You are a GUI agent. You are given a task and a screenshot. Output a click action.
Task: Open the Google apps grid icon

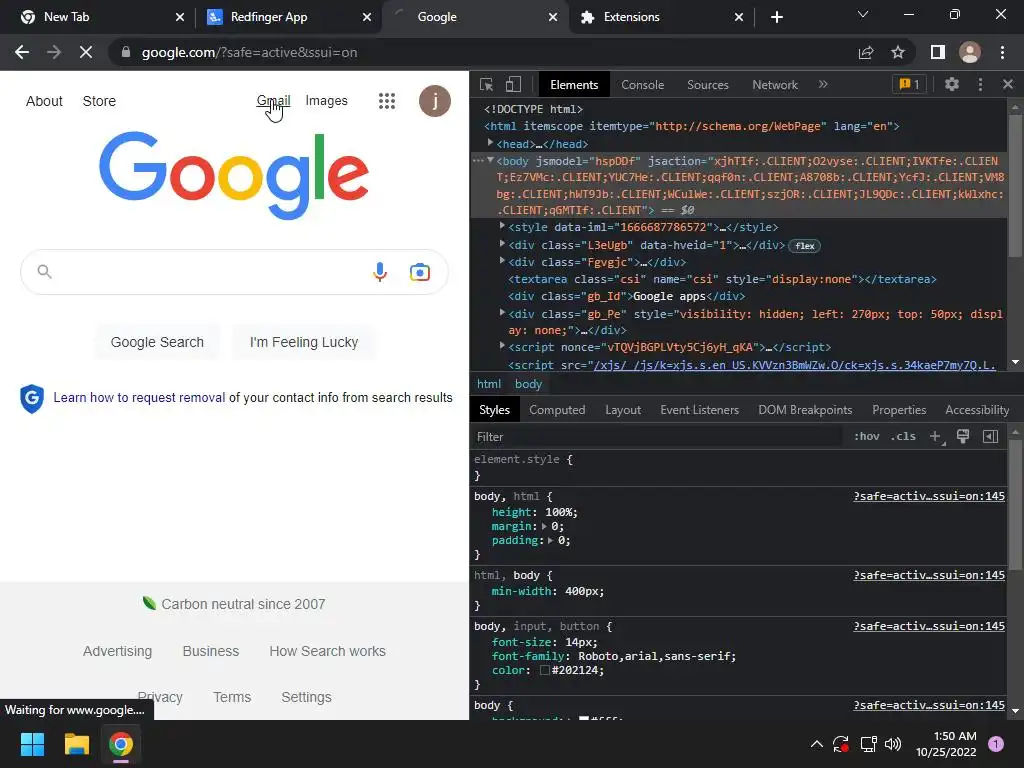(387, 101)
